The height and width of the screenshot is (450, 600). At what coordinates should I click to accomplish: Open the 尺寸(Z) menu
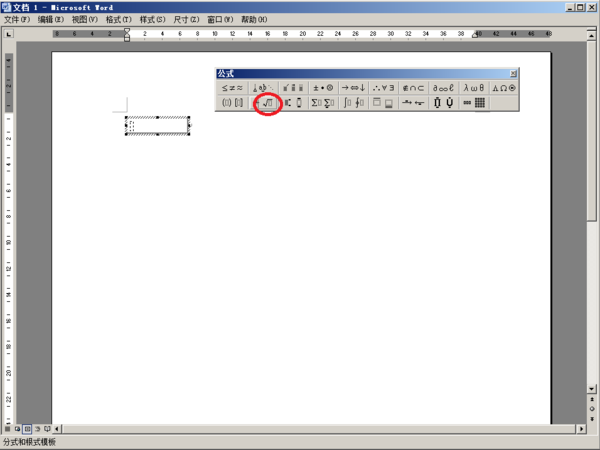pos(186,20)
